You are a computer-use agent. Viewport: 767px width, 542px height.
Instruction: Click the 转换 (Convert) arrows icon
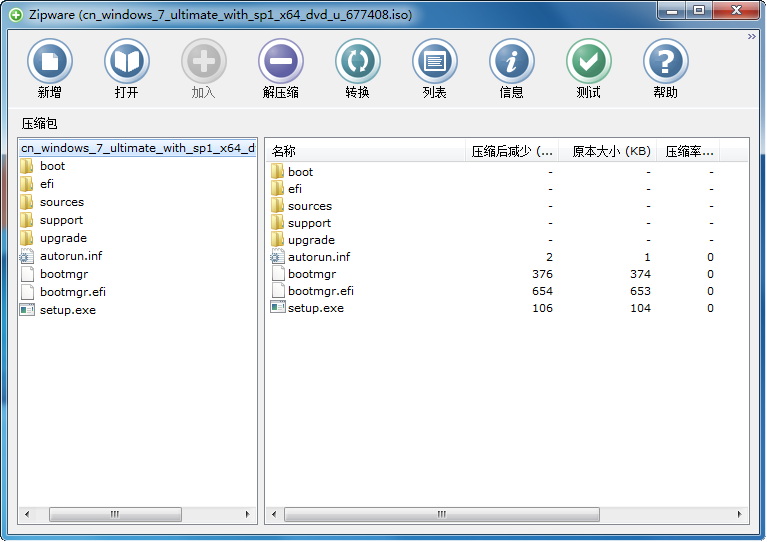pyautogui.click(x=358, y=62)
